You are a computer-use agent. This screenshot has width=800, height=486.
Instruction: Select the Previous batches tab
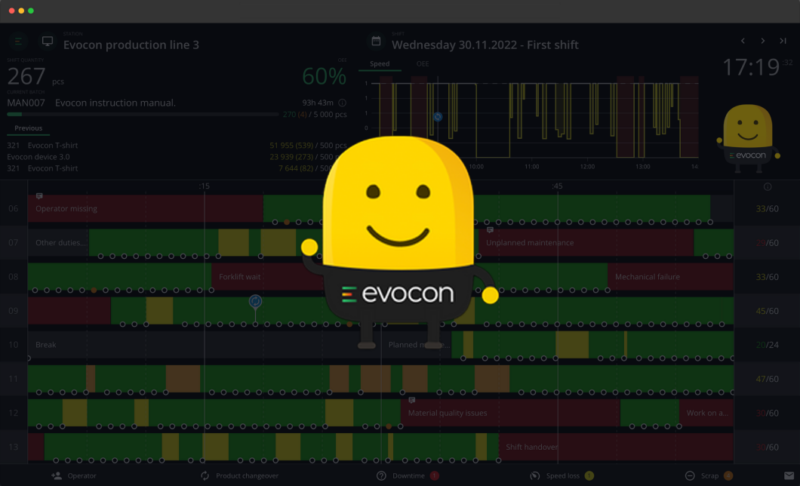28,128
